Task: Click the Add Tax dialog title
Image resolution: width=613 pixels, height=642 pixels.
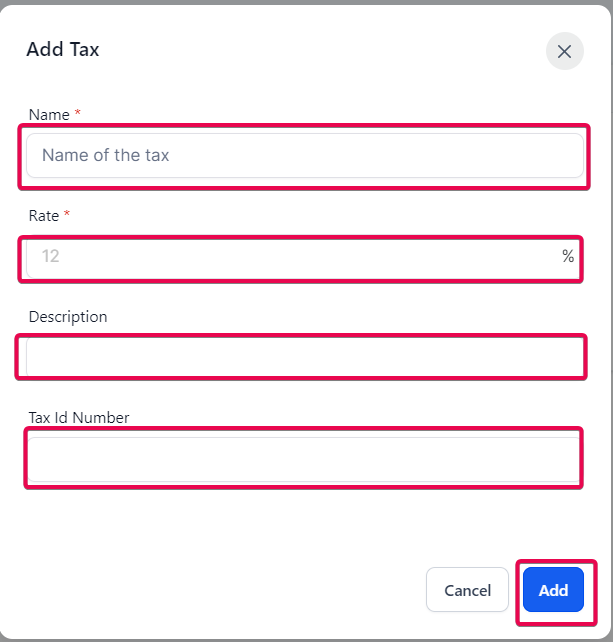Action: click(x=63, y=49)
